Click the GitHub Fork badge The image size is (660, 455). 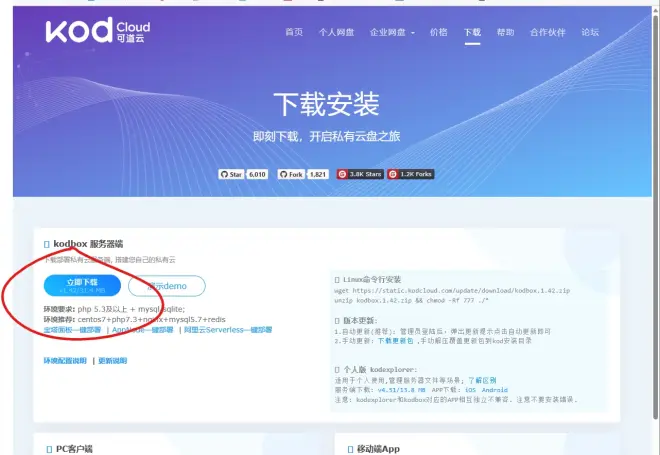[291, 174]
